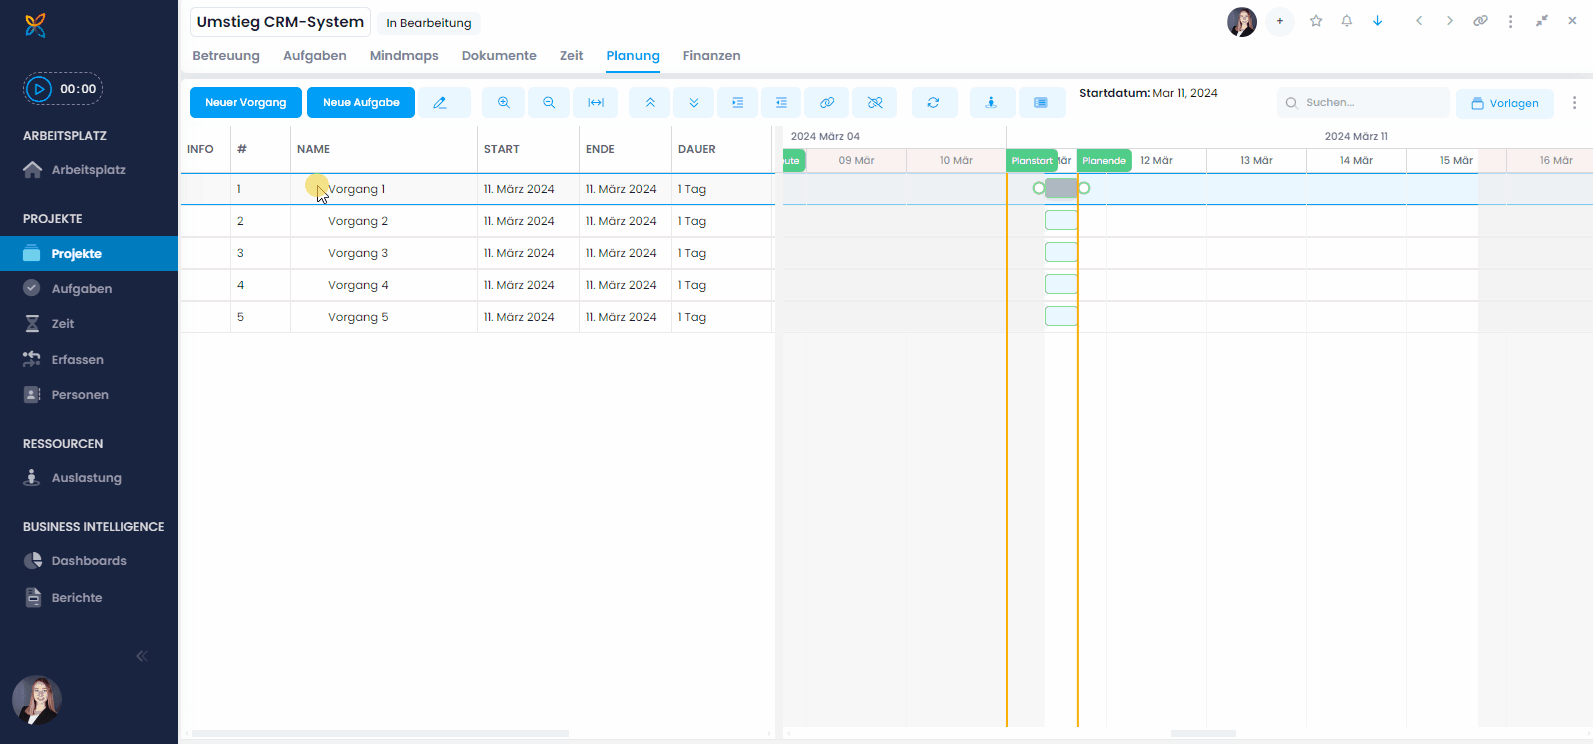Open Vorlagen templates button

point(1505,103)
